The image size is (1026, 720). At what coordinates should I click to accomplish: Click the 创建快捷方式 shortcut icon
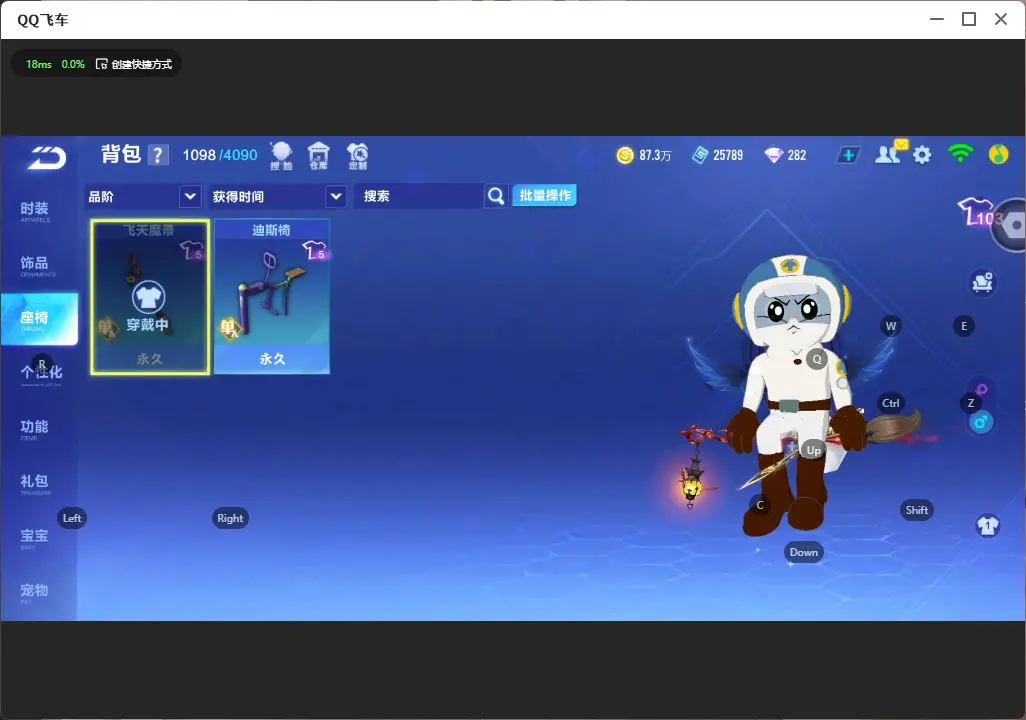pos(101,64)
